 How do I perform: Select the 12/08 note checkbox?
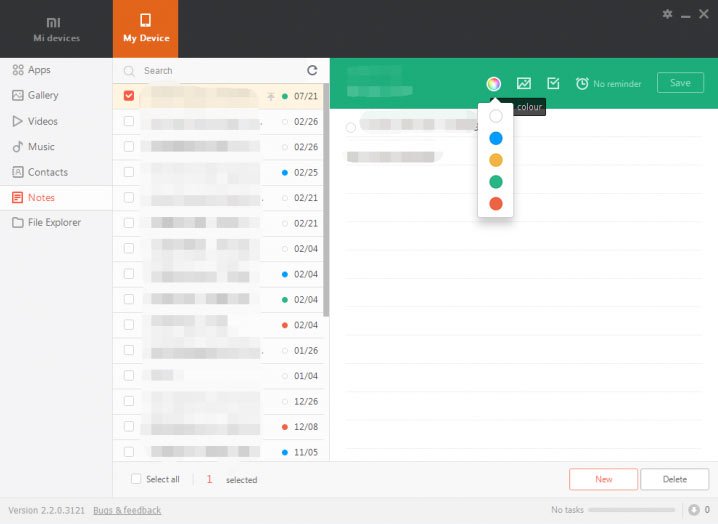[129, 426]
